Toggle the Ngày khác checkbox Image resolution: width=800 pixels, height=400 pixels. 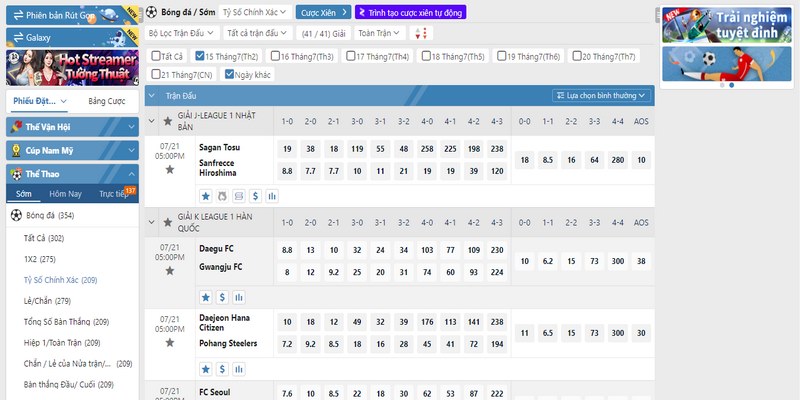pyautogui.click(x=230, y=74)
